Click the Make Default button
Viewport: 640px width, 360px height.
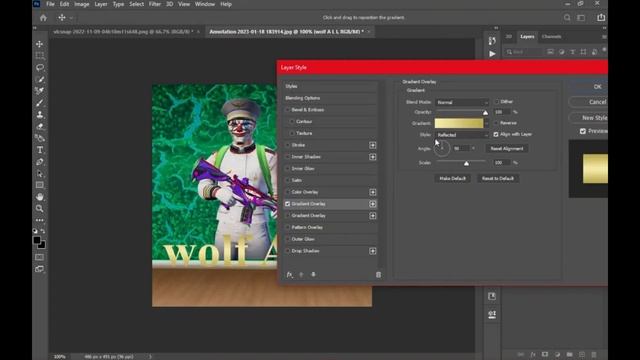coord(452,178)
